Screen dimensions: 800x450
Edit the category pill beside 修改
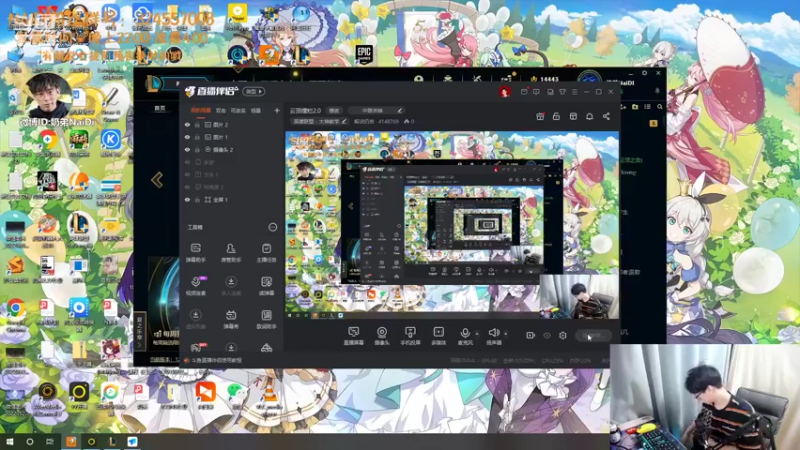click(377, 110)
